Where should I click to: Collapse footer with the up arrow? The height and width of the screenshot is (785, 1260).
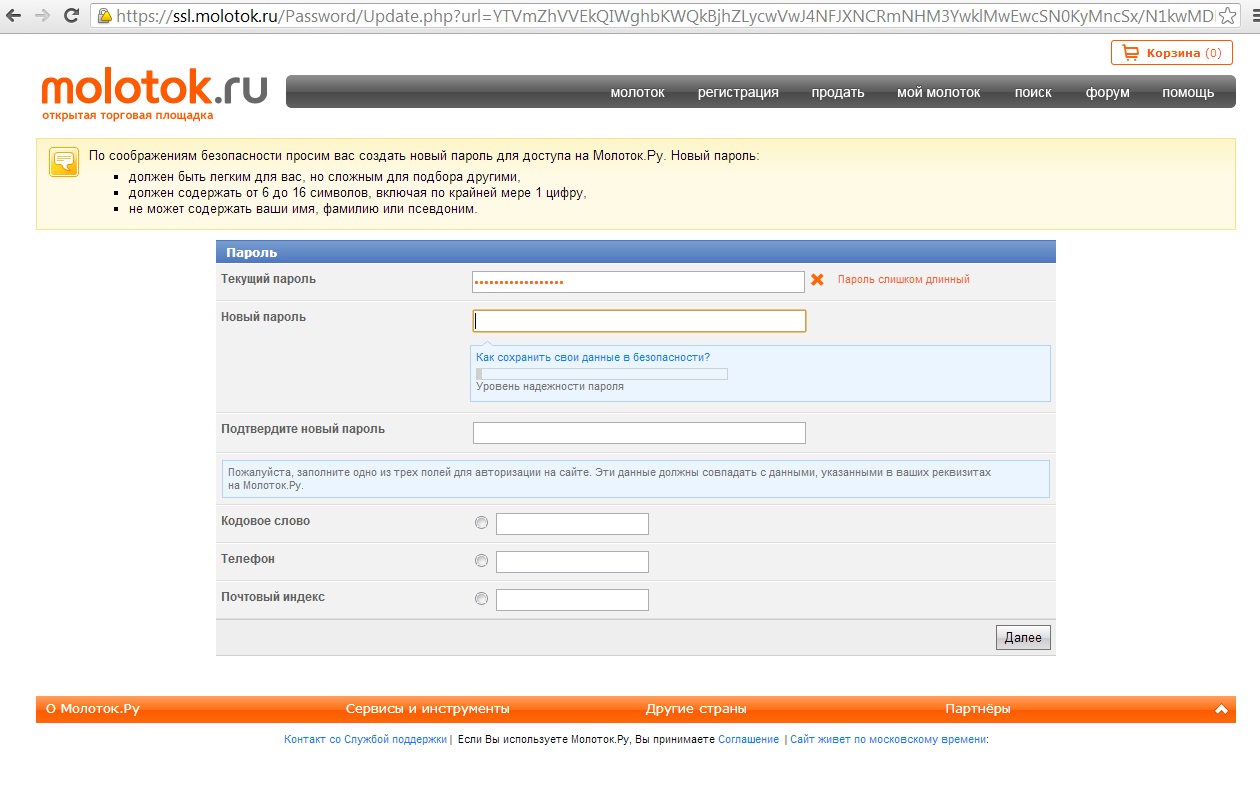tap(1221, 709)
